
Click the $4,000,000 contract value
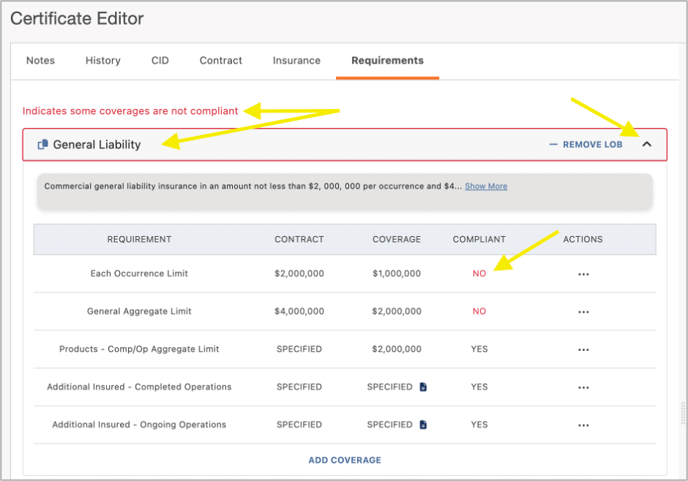click(299, 311)
